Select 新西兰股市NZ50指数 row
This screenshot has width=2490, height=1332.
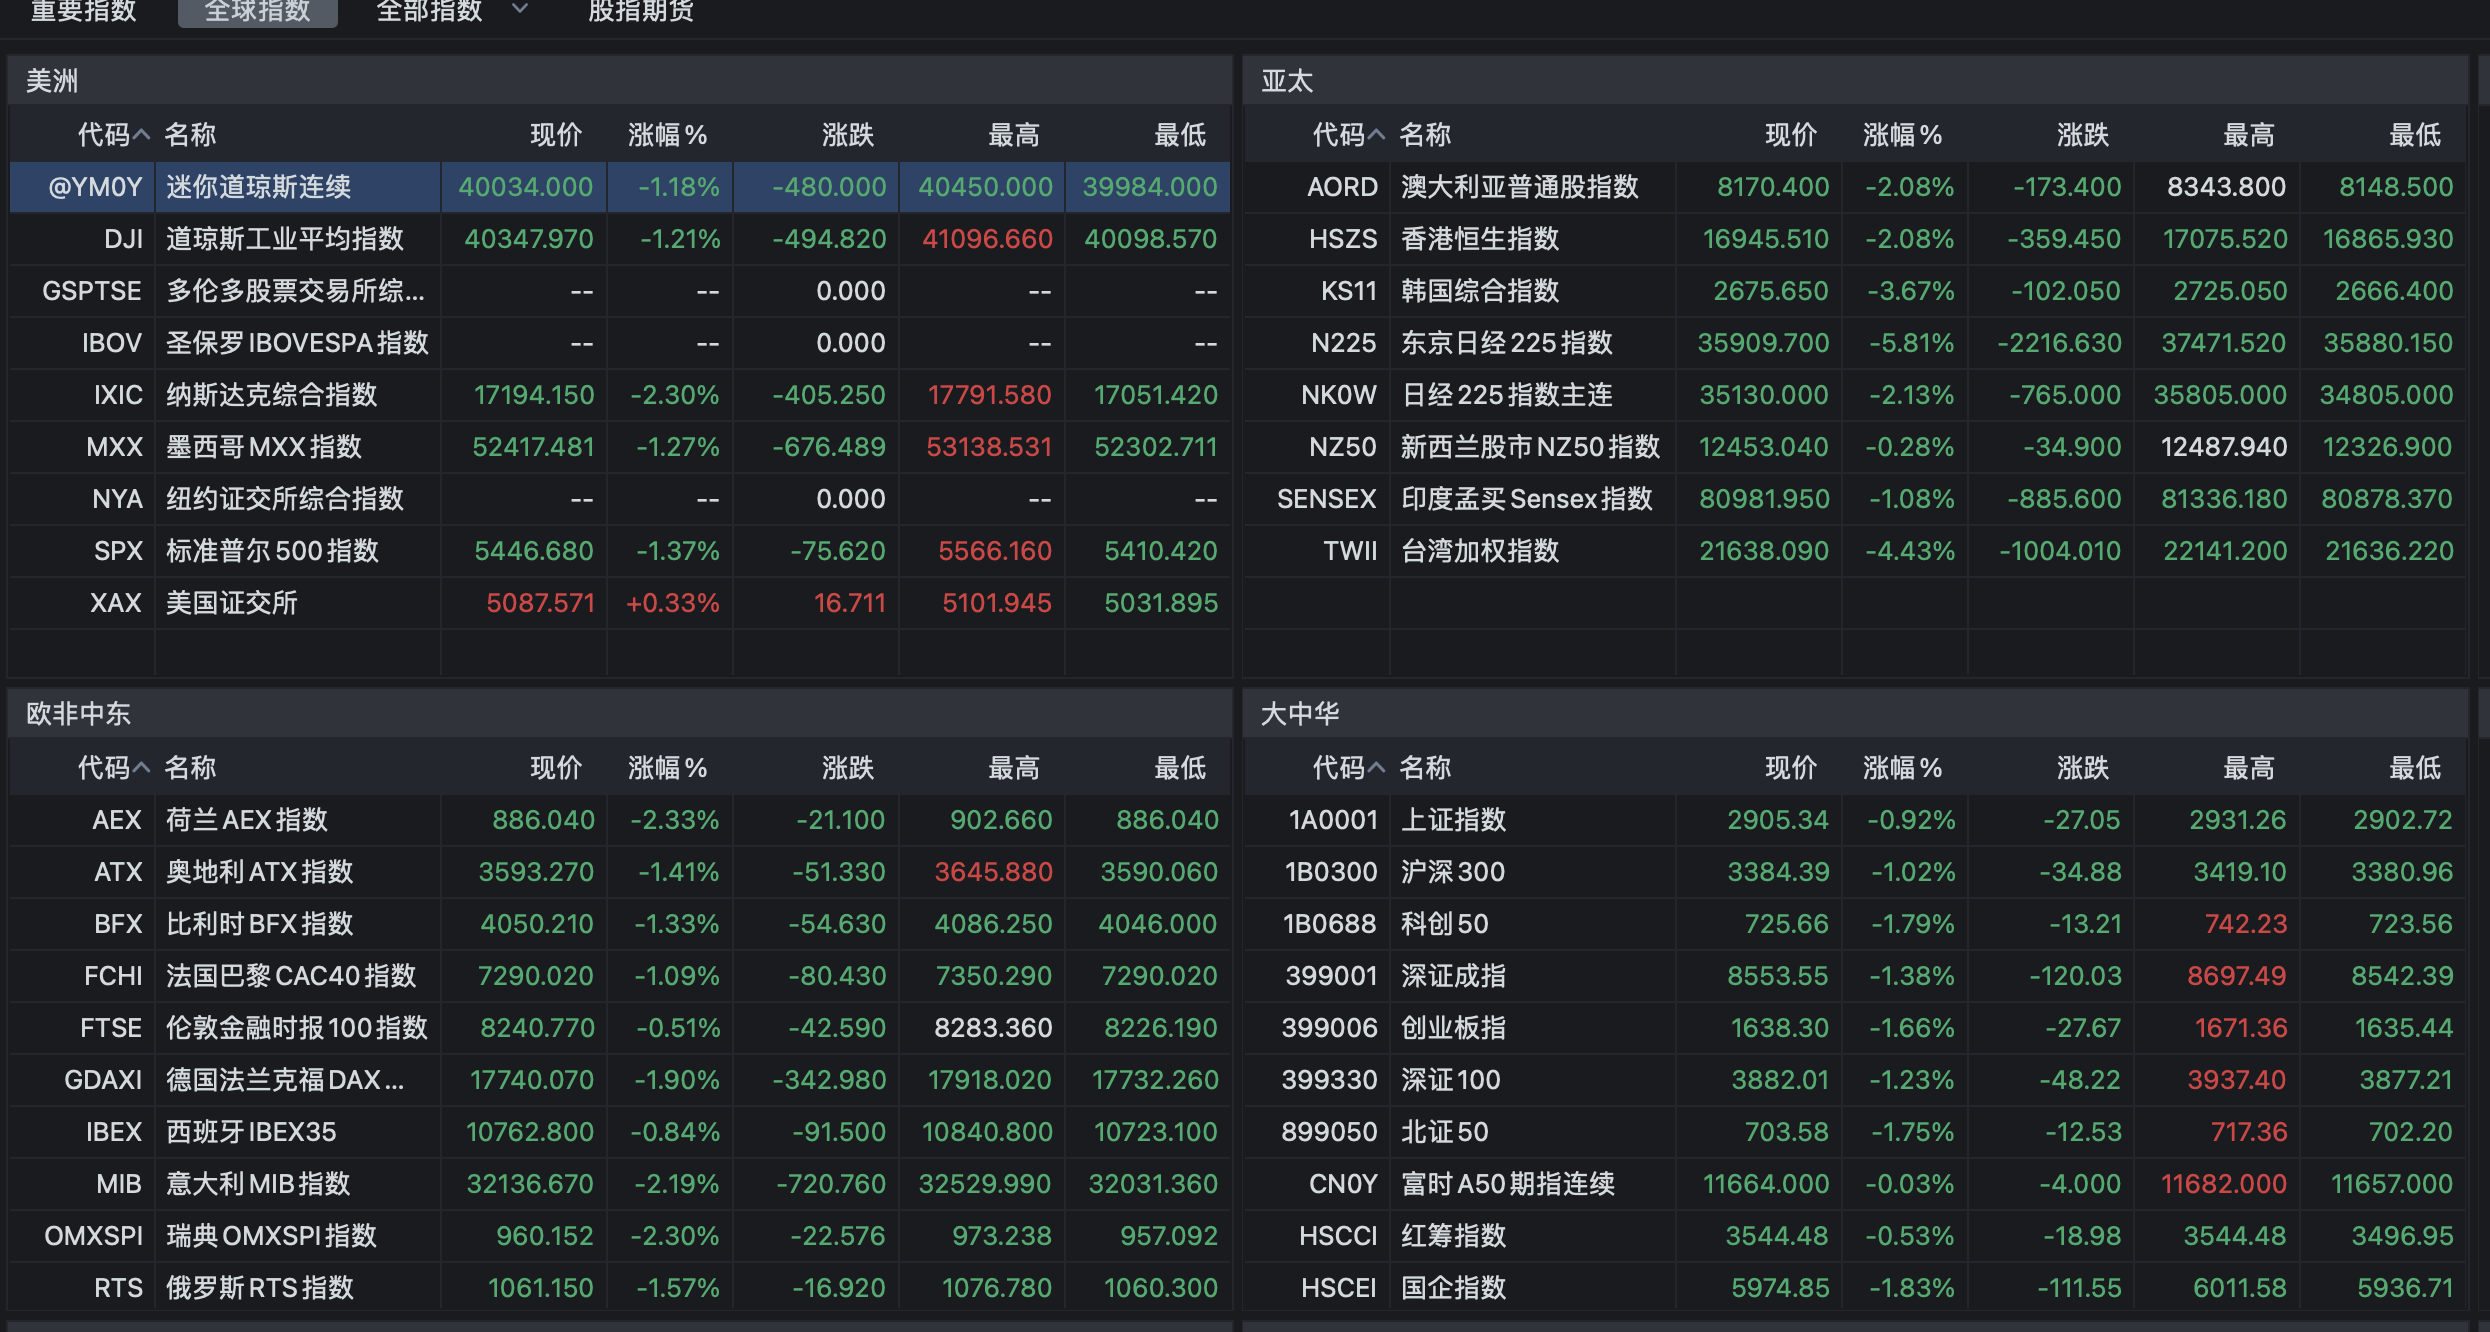click(1856, 447)
